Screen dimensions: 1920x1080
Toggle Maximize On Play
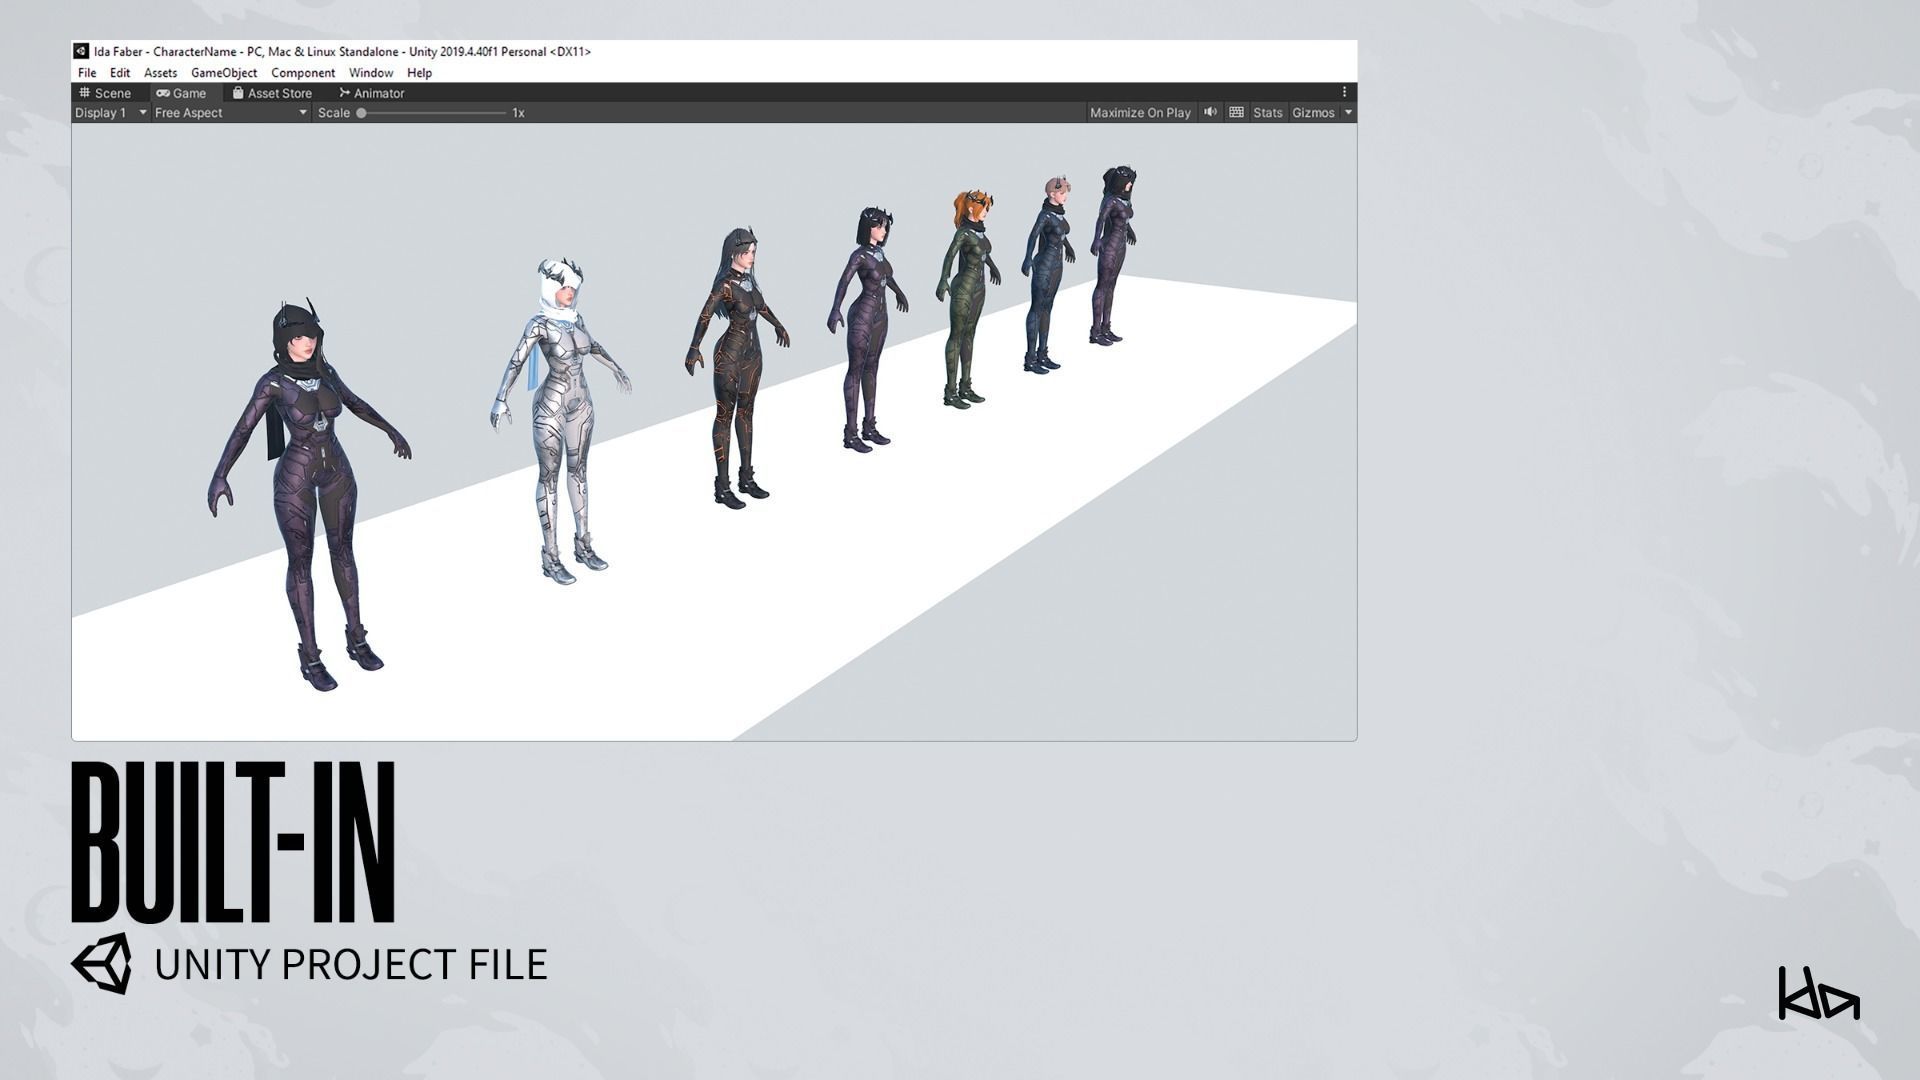(x=1140, y=113)
